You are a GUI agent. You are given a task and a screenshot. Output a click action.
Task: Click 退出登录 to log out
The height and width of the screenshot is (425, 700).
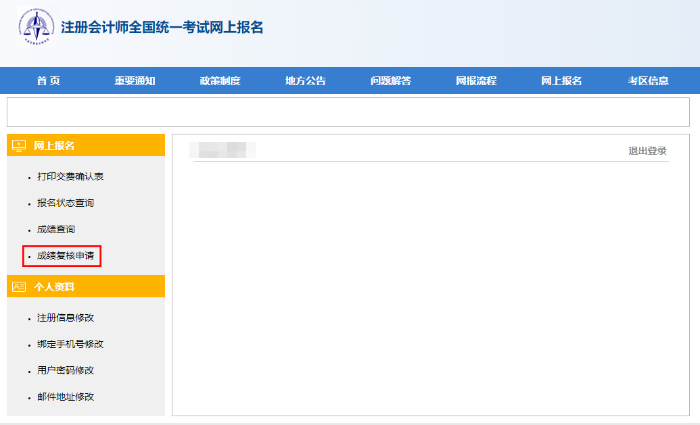(647, 151)
